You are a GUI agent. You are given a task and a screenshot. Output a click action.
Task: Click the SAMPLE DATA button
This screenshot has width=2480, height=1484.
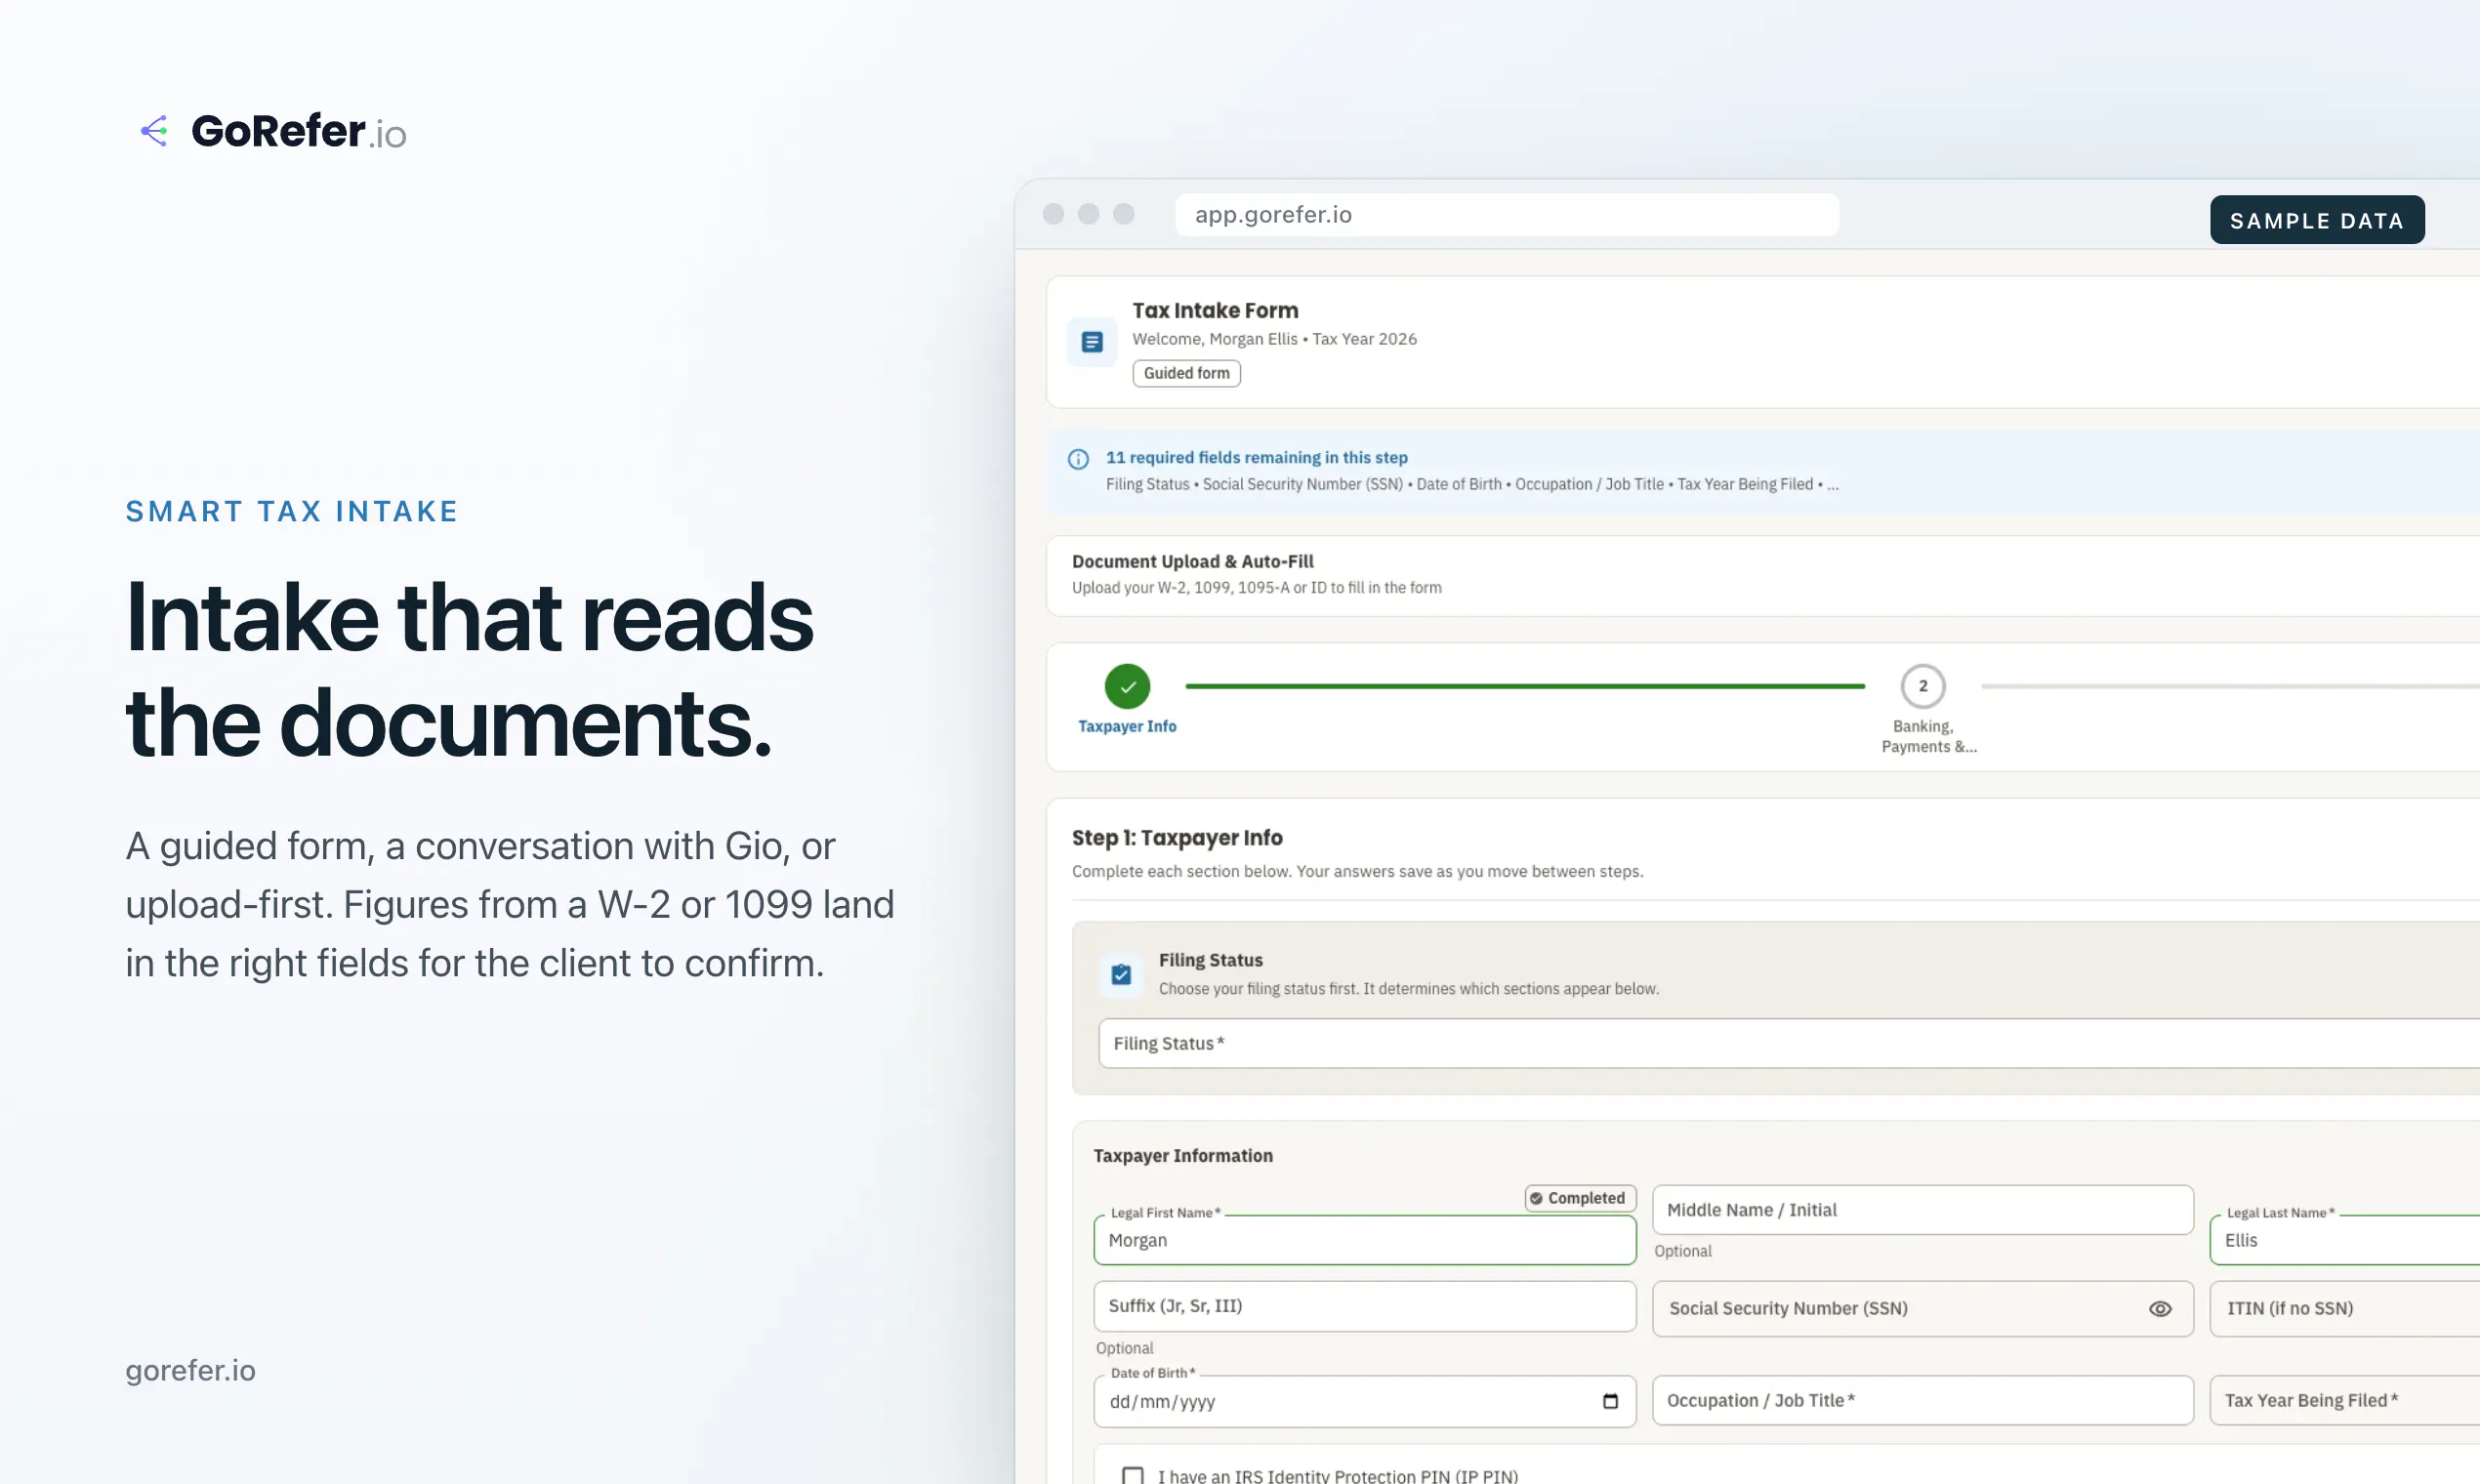click(x=2316, y=220)
